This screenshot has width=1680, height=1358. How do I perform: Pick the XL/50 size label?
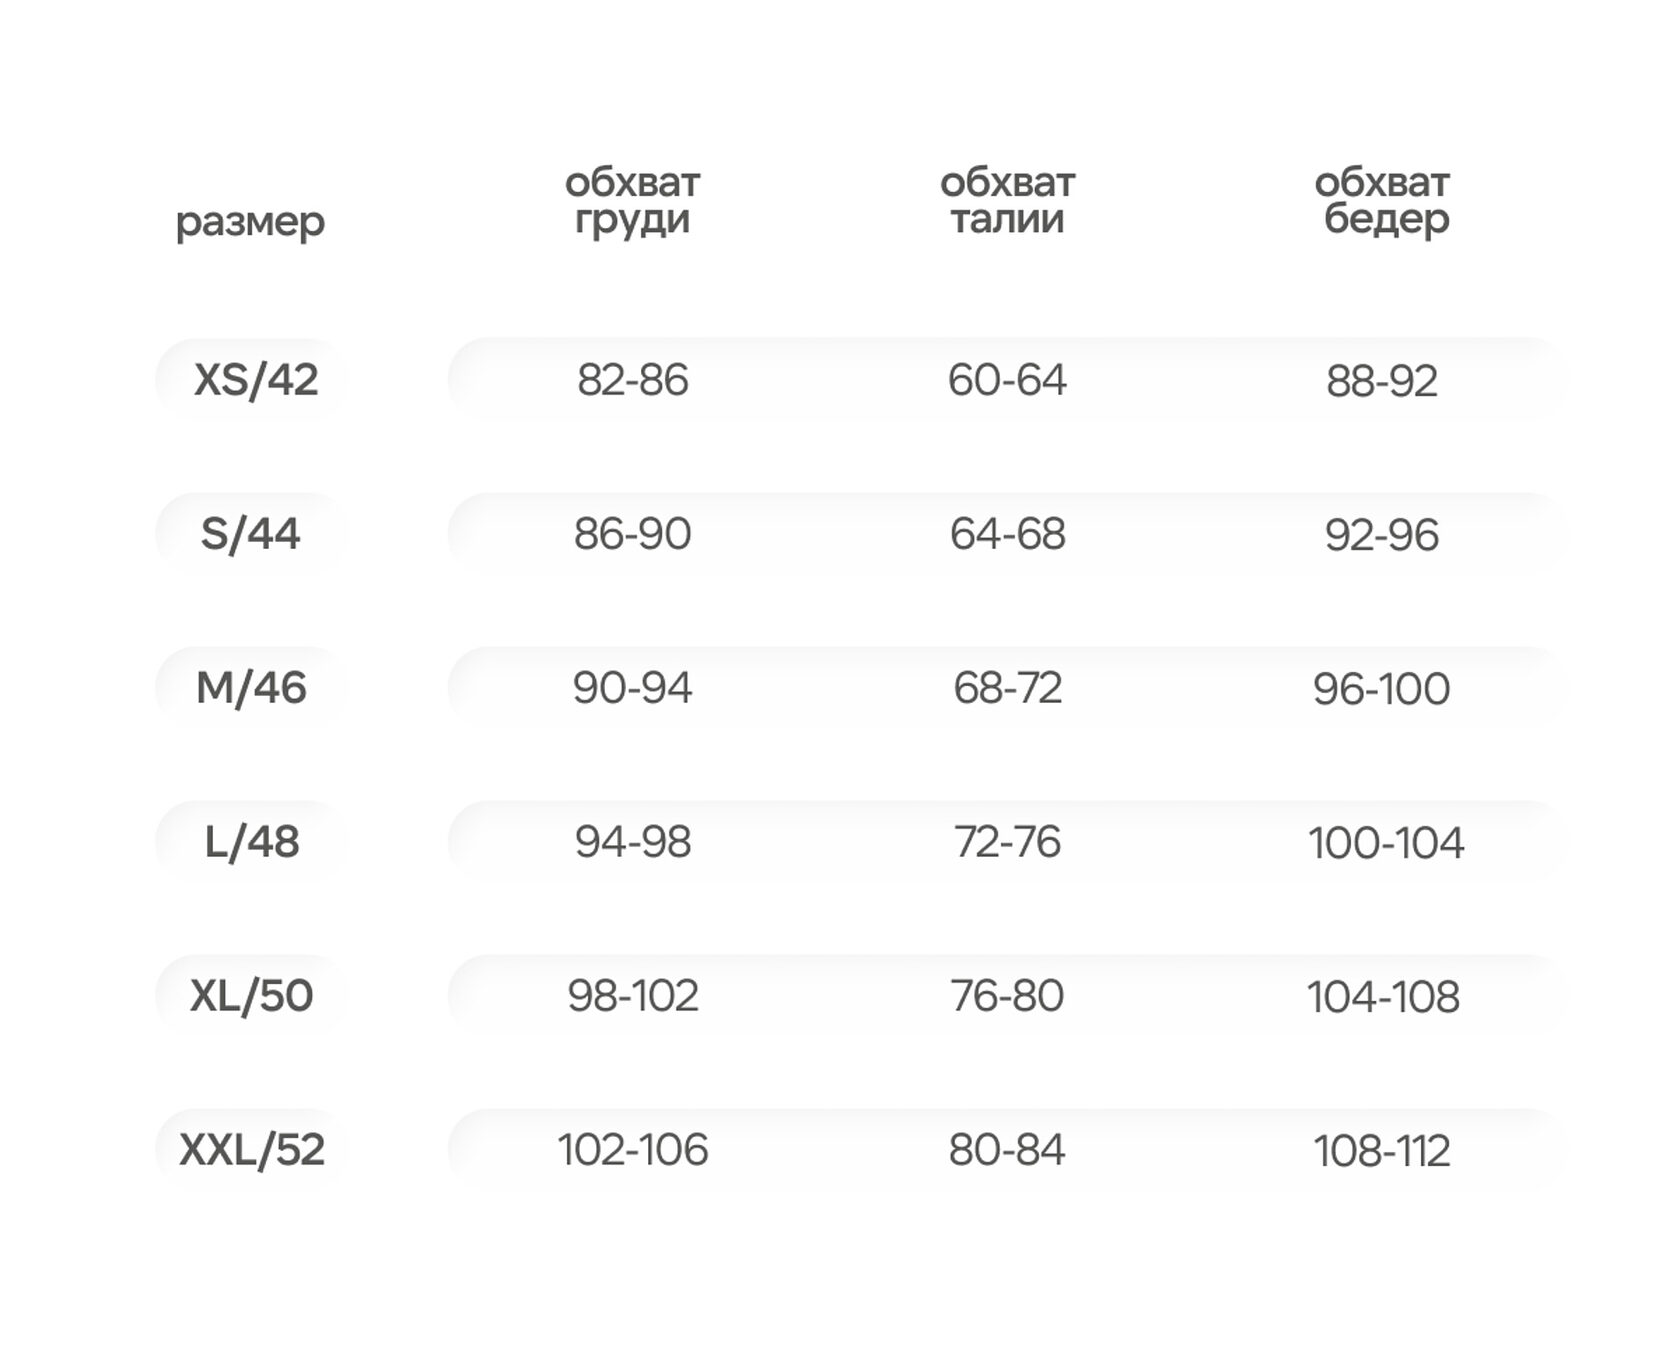pyautogui.click(x=251, y=996)
